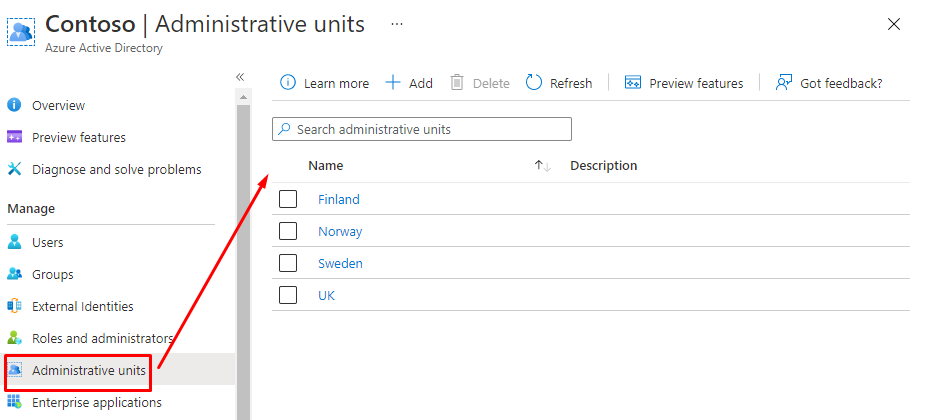Click the sidebar vertical scrollbar
The width and height of the screenshot is (927, 420).
click(x=243, y=250)
